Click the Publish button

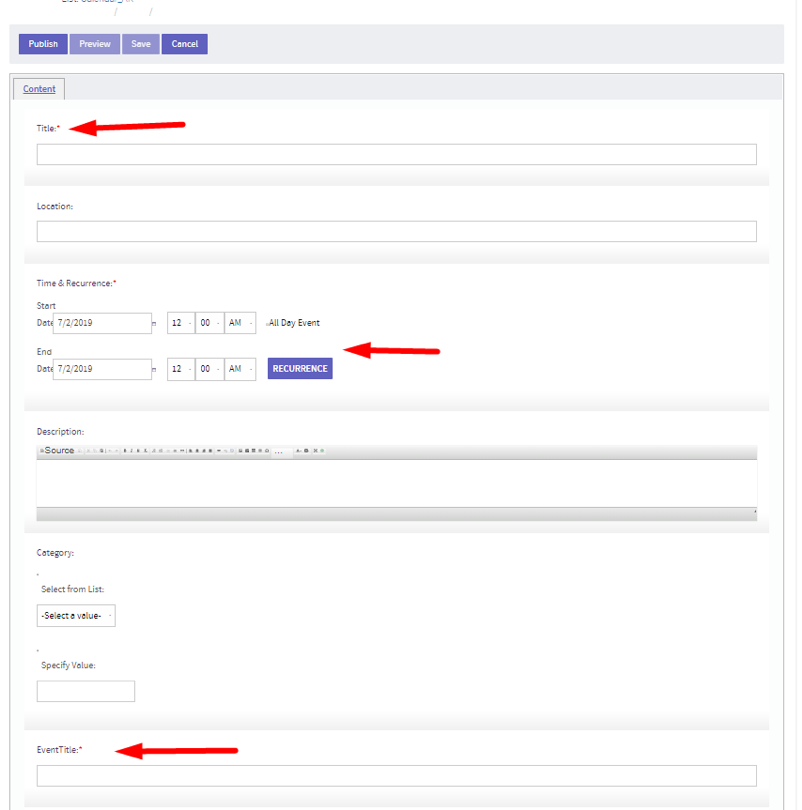click(x=43, y=44)
